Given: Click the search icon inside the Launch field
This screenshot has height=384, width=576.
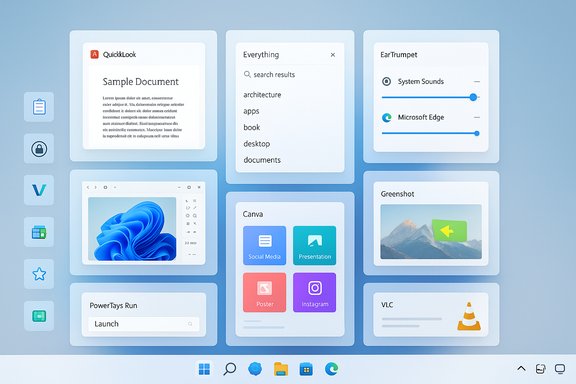Looking at the screenshot, I should 190,324.
